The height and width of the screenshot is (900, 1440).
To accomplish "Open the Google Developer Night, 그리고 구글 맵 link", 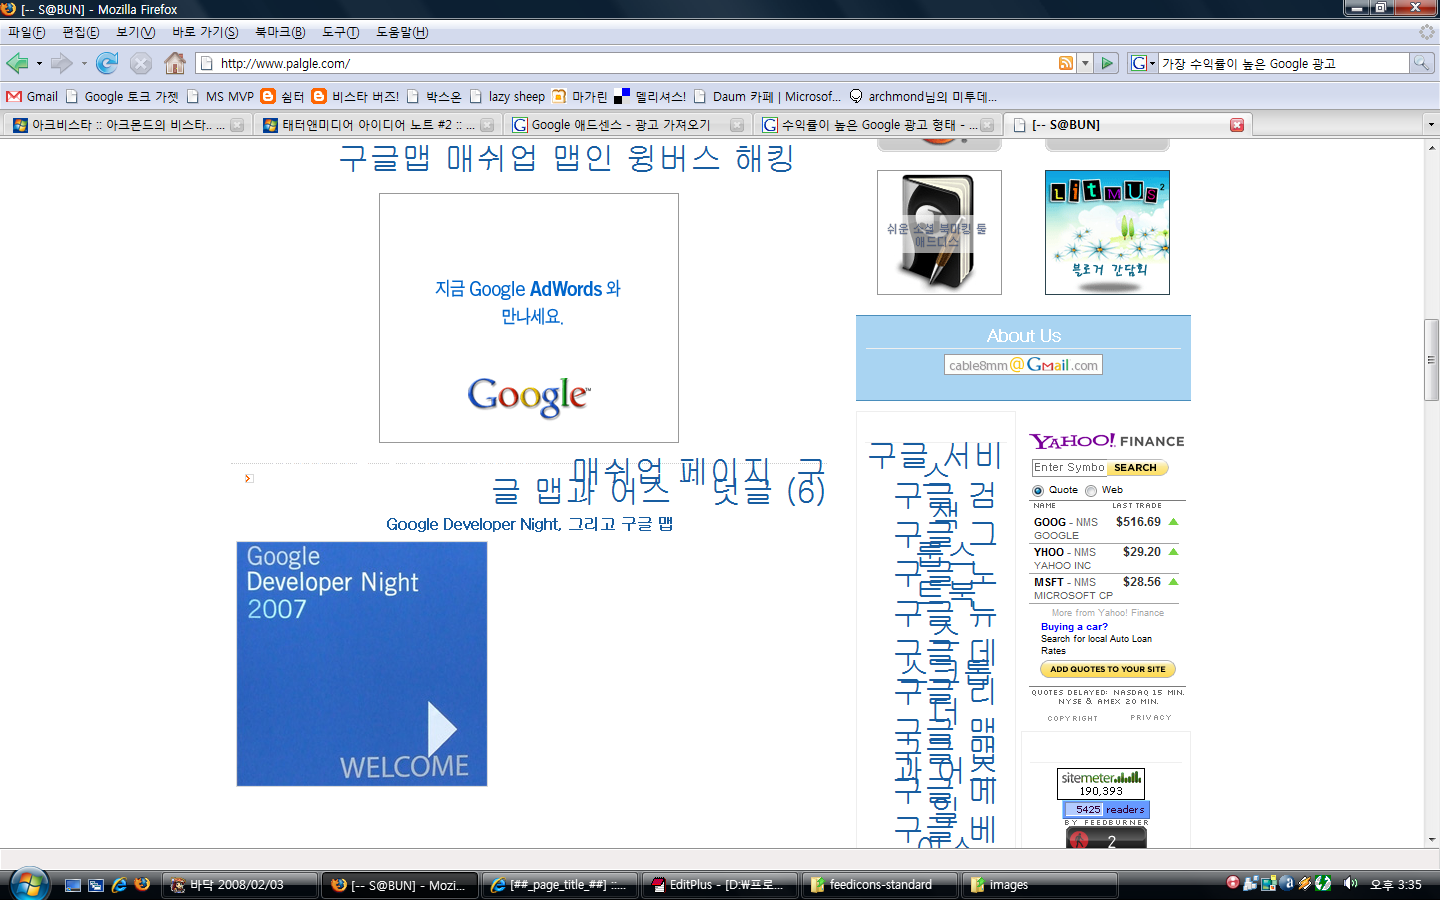I will 529,524.
